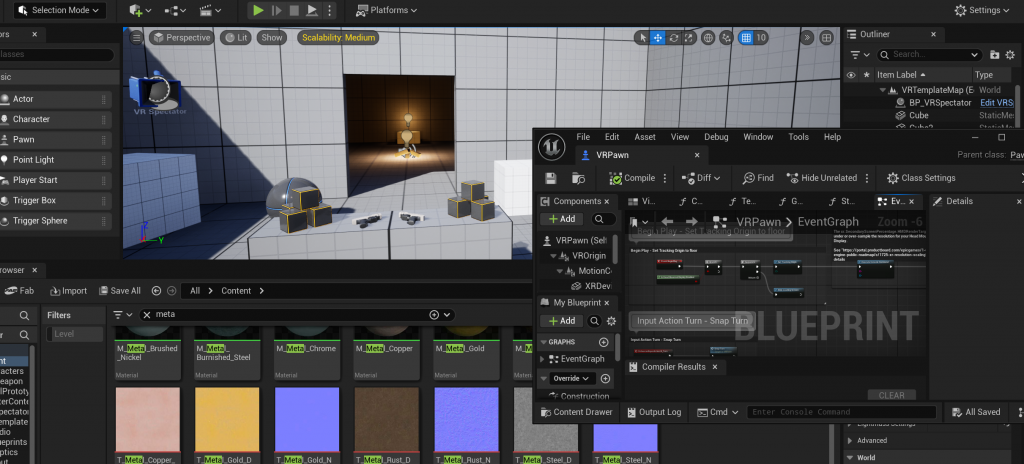Viewport: 1024px width, 464px height.
Task: Select the M_Metal_Gold material thumbnail
Action: pyautogui.click(x=466, y=353)
